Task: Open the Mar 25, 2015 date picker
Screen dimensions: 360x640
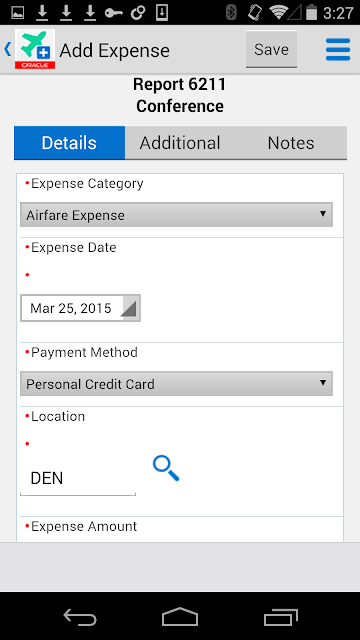Action: coord(80,308)
